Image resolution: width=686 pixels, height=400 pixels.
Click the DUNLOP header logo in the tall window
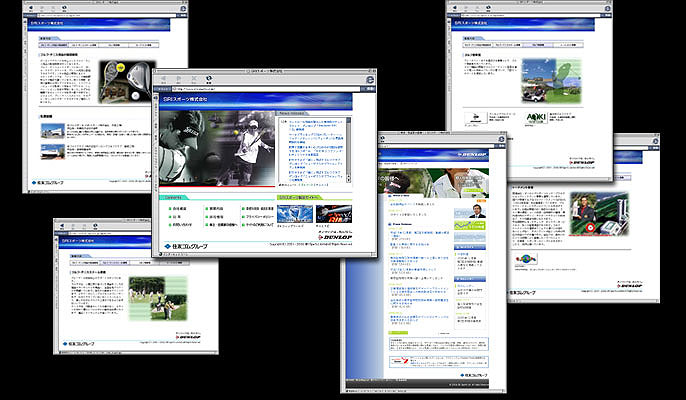pos(472,154)
